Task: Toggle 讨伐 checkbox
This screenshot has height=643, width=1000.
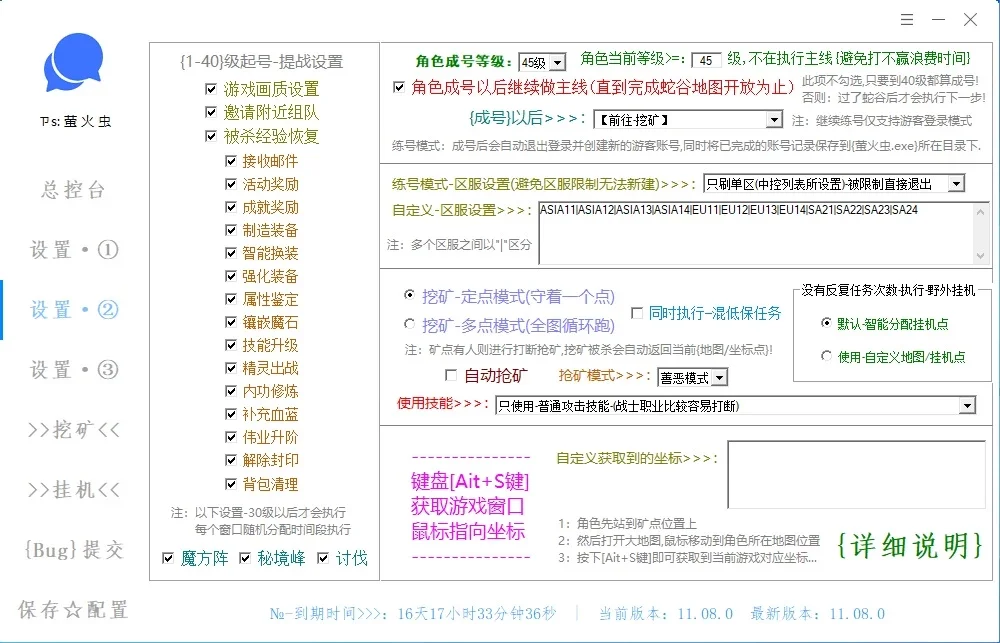Action: (323, 558)
